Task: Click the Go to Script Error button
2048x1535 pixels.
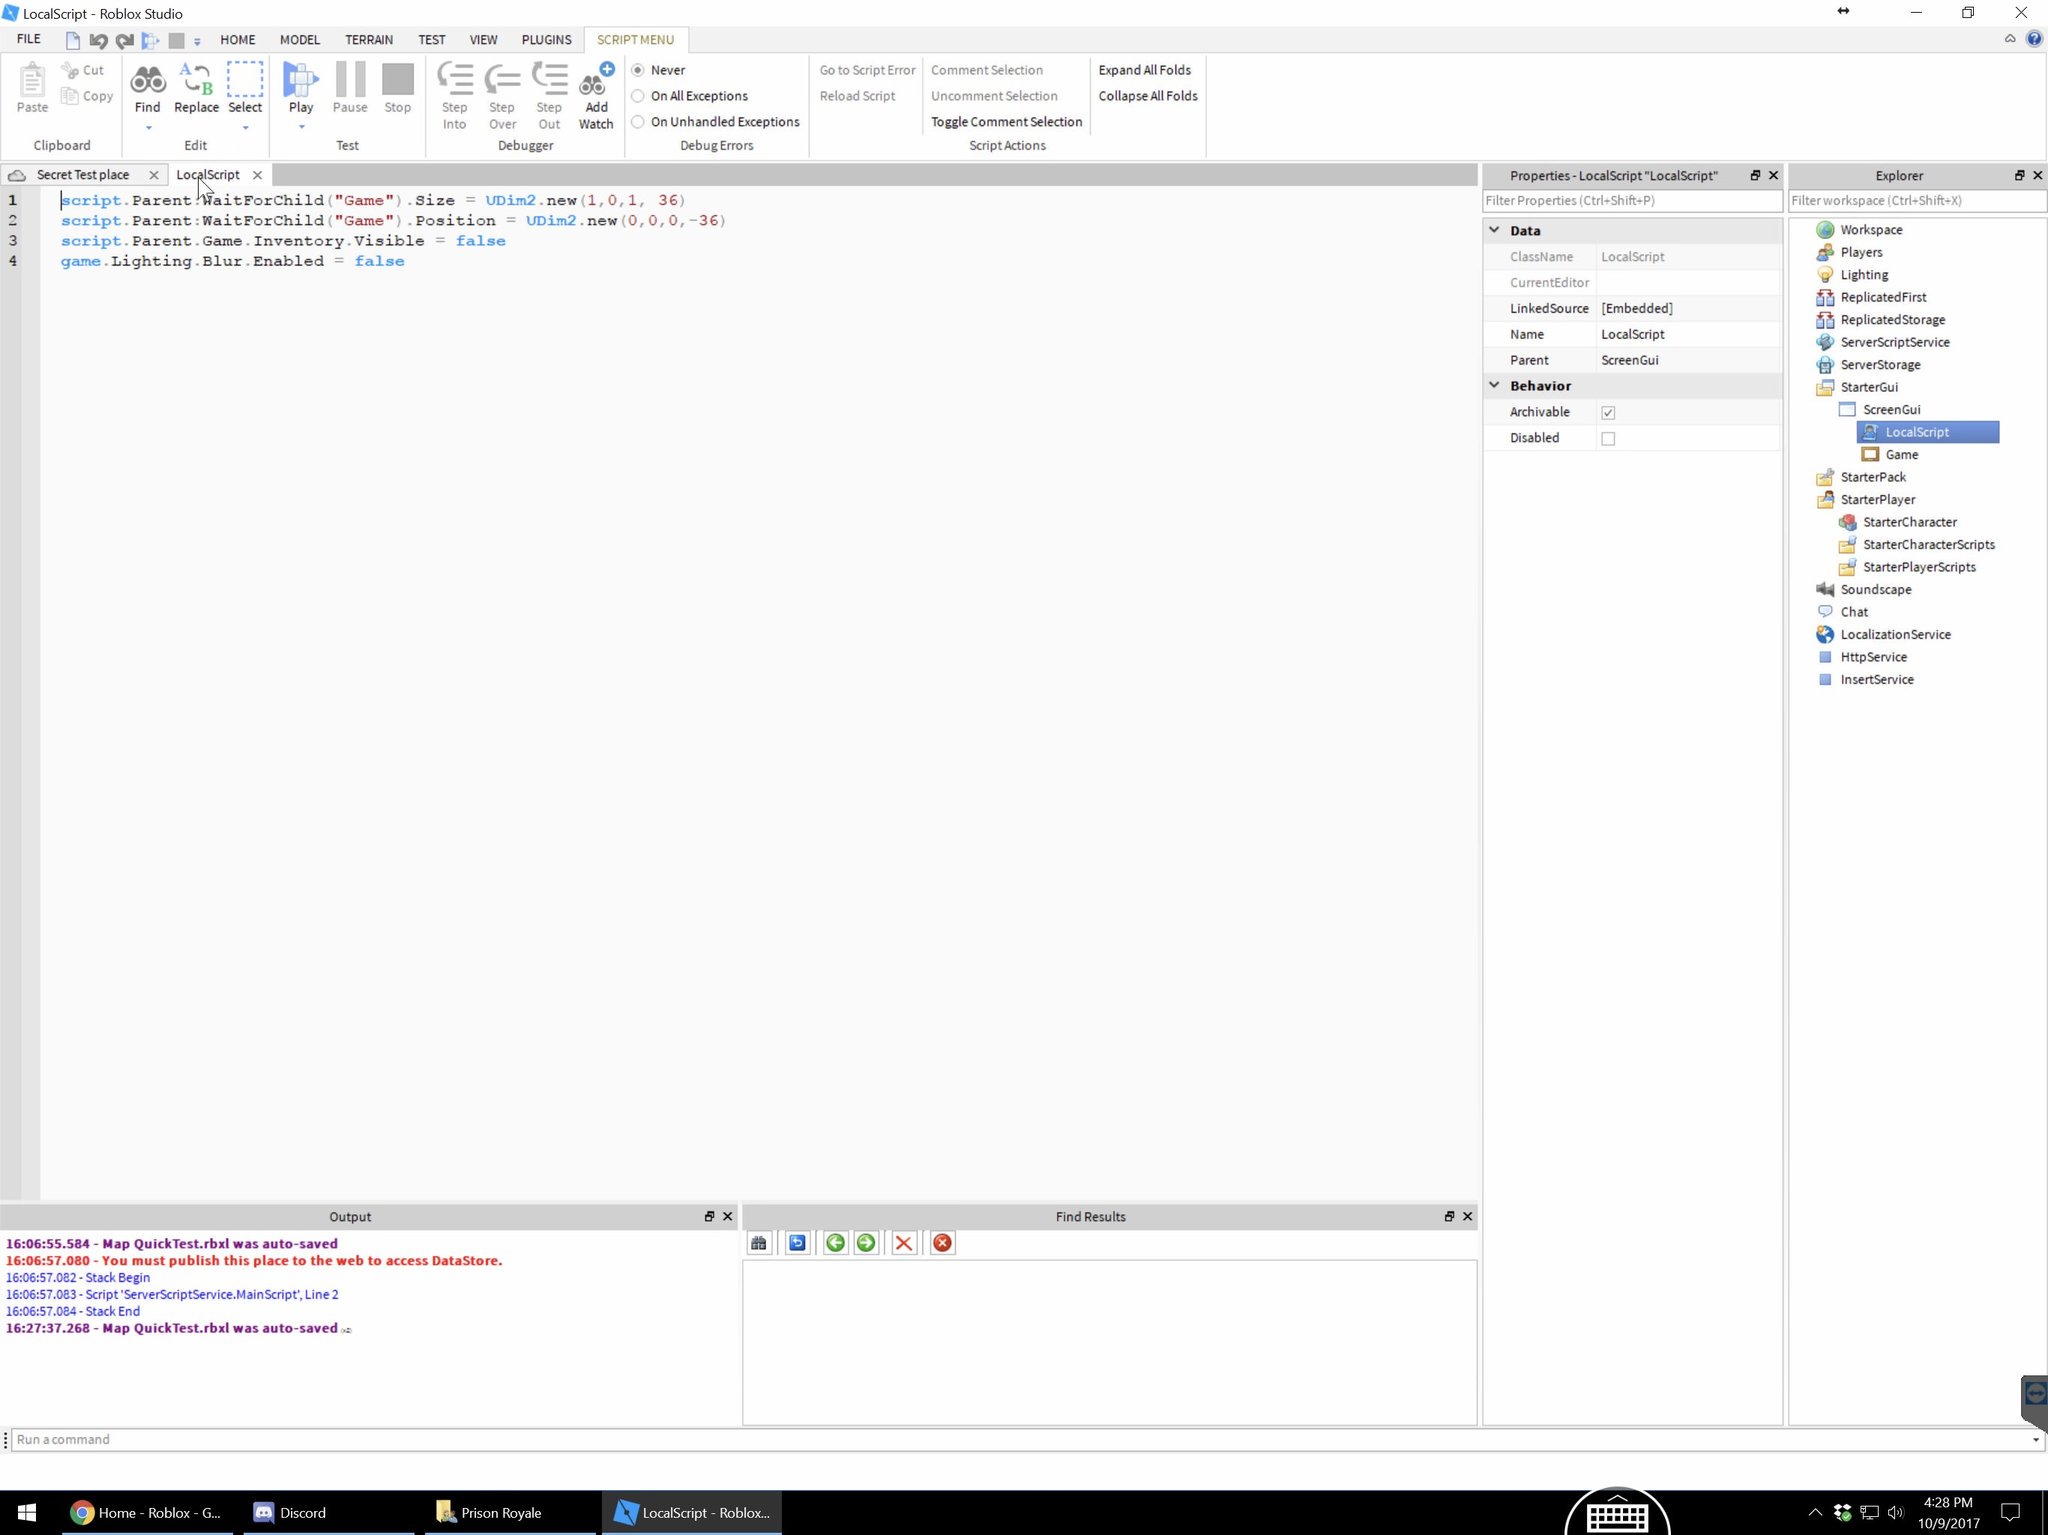Action: point(868,68)
